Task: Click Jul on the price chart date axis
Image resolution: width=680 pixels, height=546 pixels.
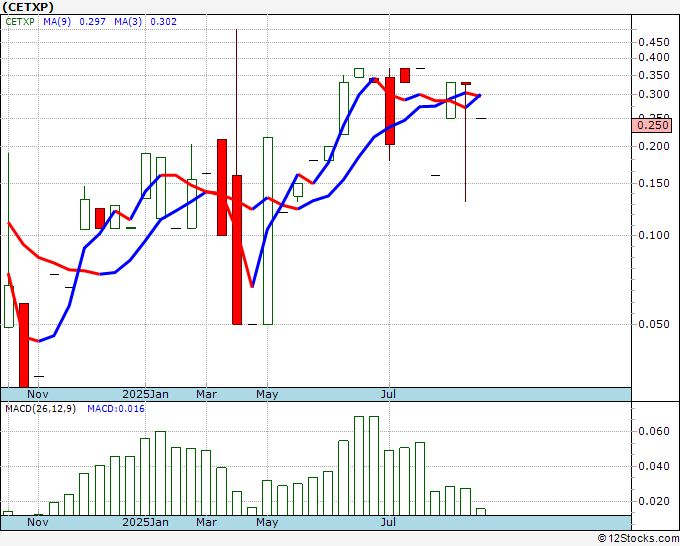Action: (389, 394)
